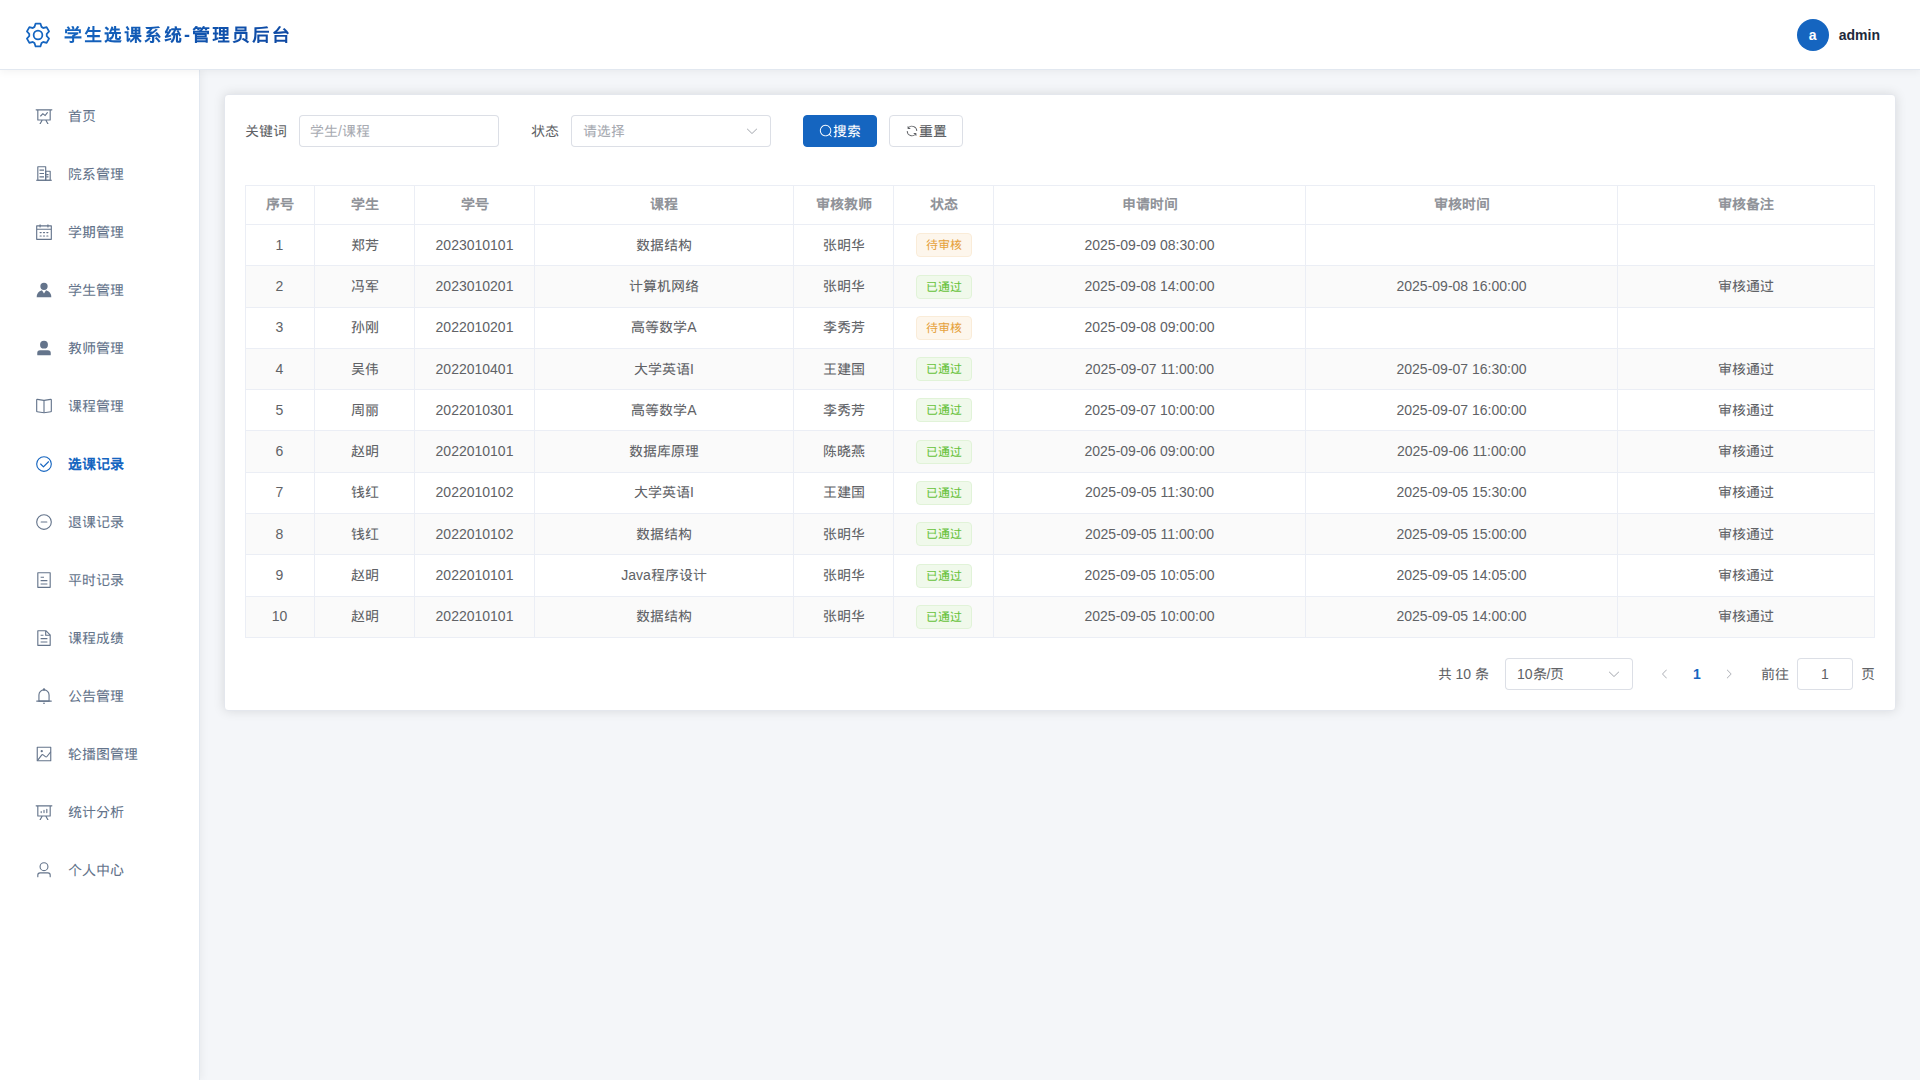This screenshot has width=1920, height=1080.
Task: Click the 轮播图管理 picture icon
Action: 44,754
